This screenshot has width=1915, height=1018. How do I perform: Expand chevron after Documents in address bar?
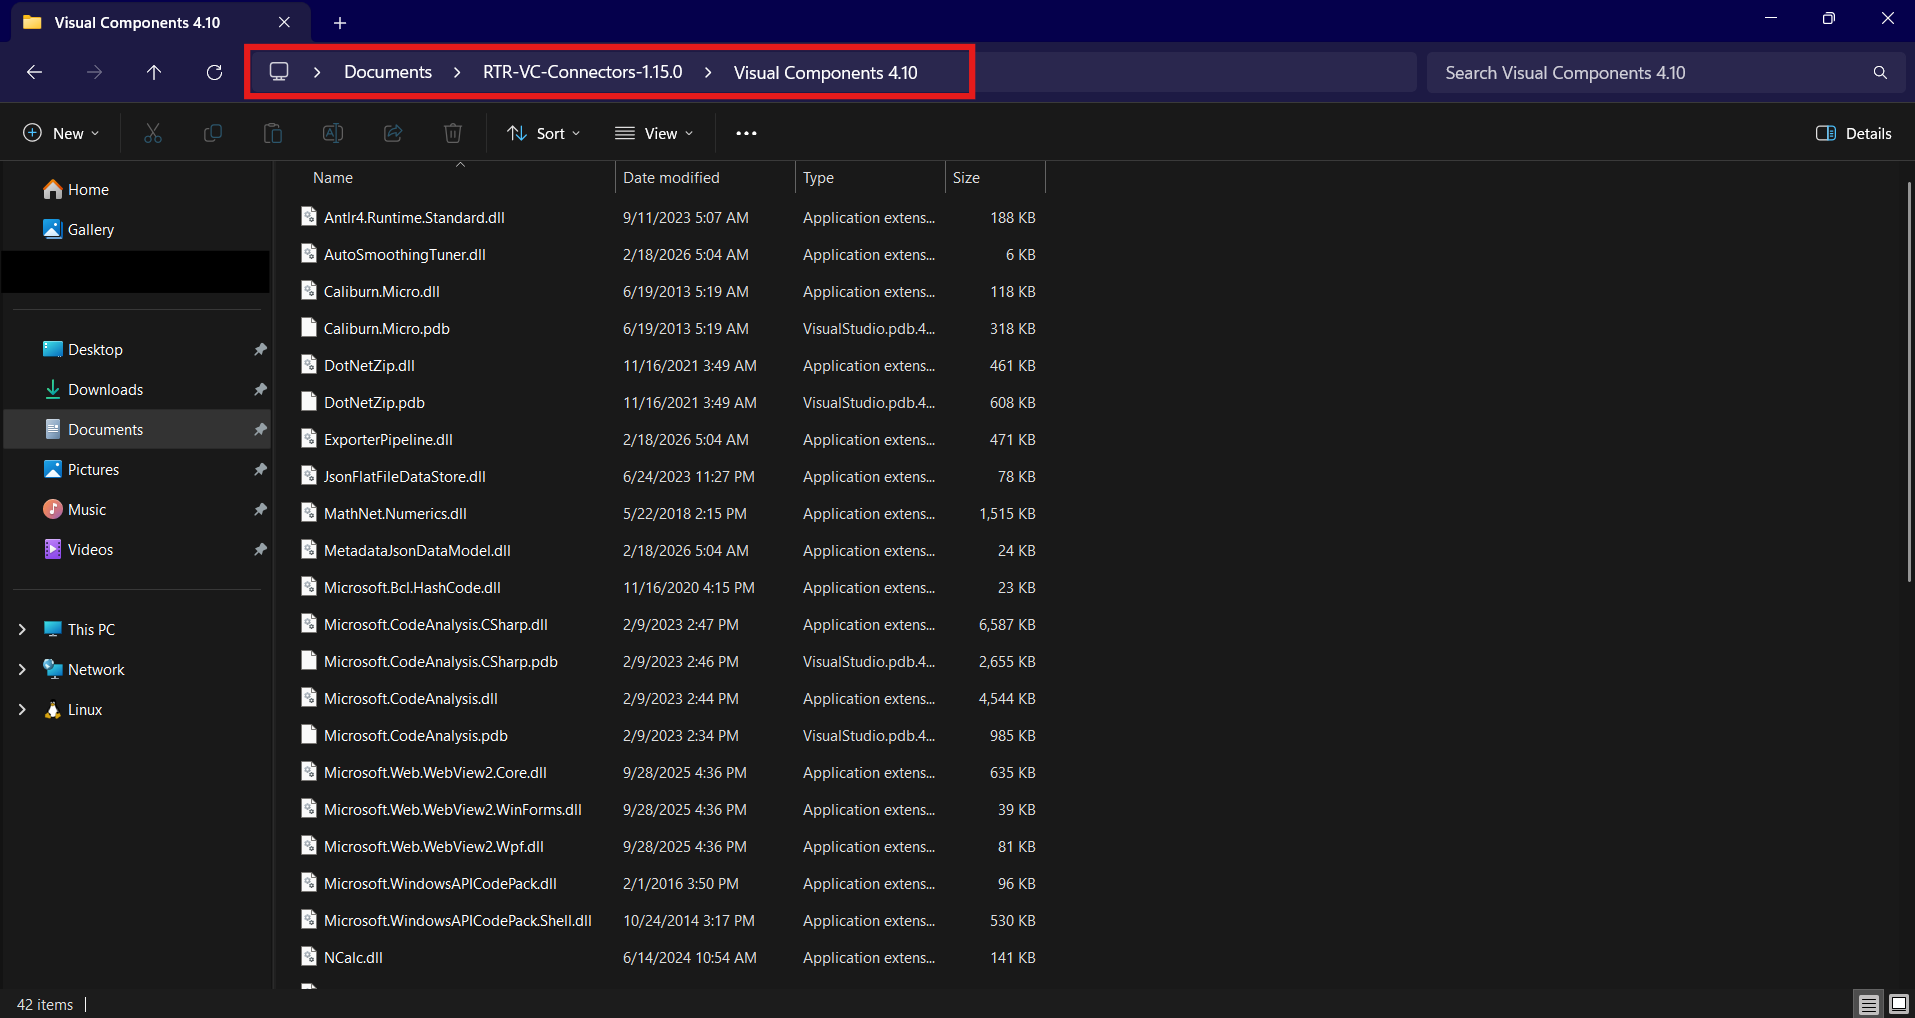(457, 72)
